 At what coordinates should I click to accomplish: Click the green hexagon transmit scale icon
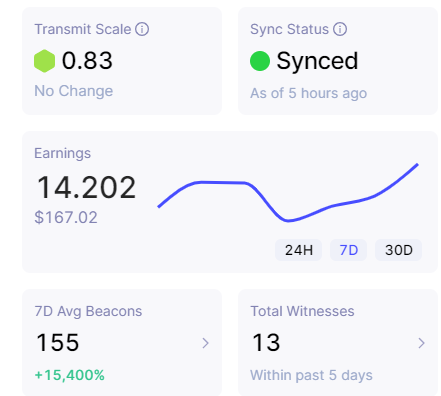click(45, 61)
